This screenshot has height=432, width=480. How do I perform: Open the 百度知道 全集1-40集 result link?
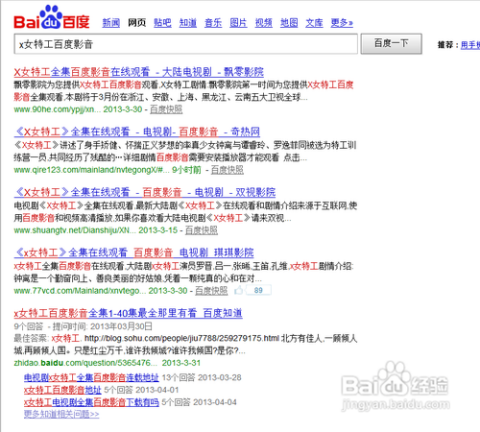tap(128, 313)
